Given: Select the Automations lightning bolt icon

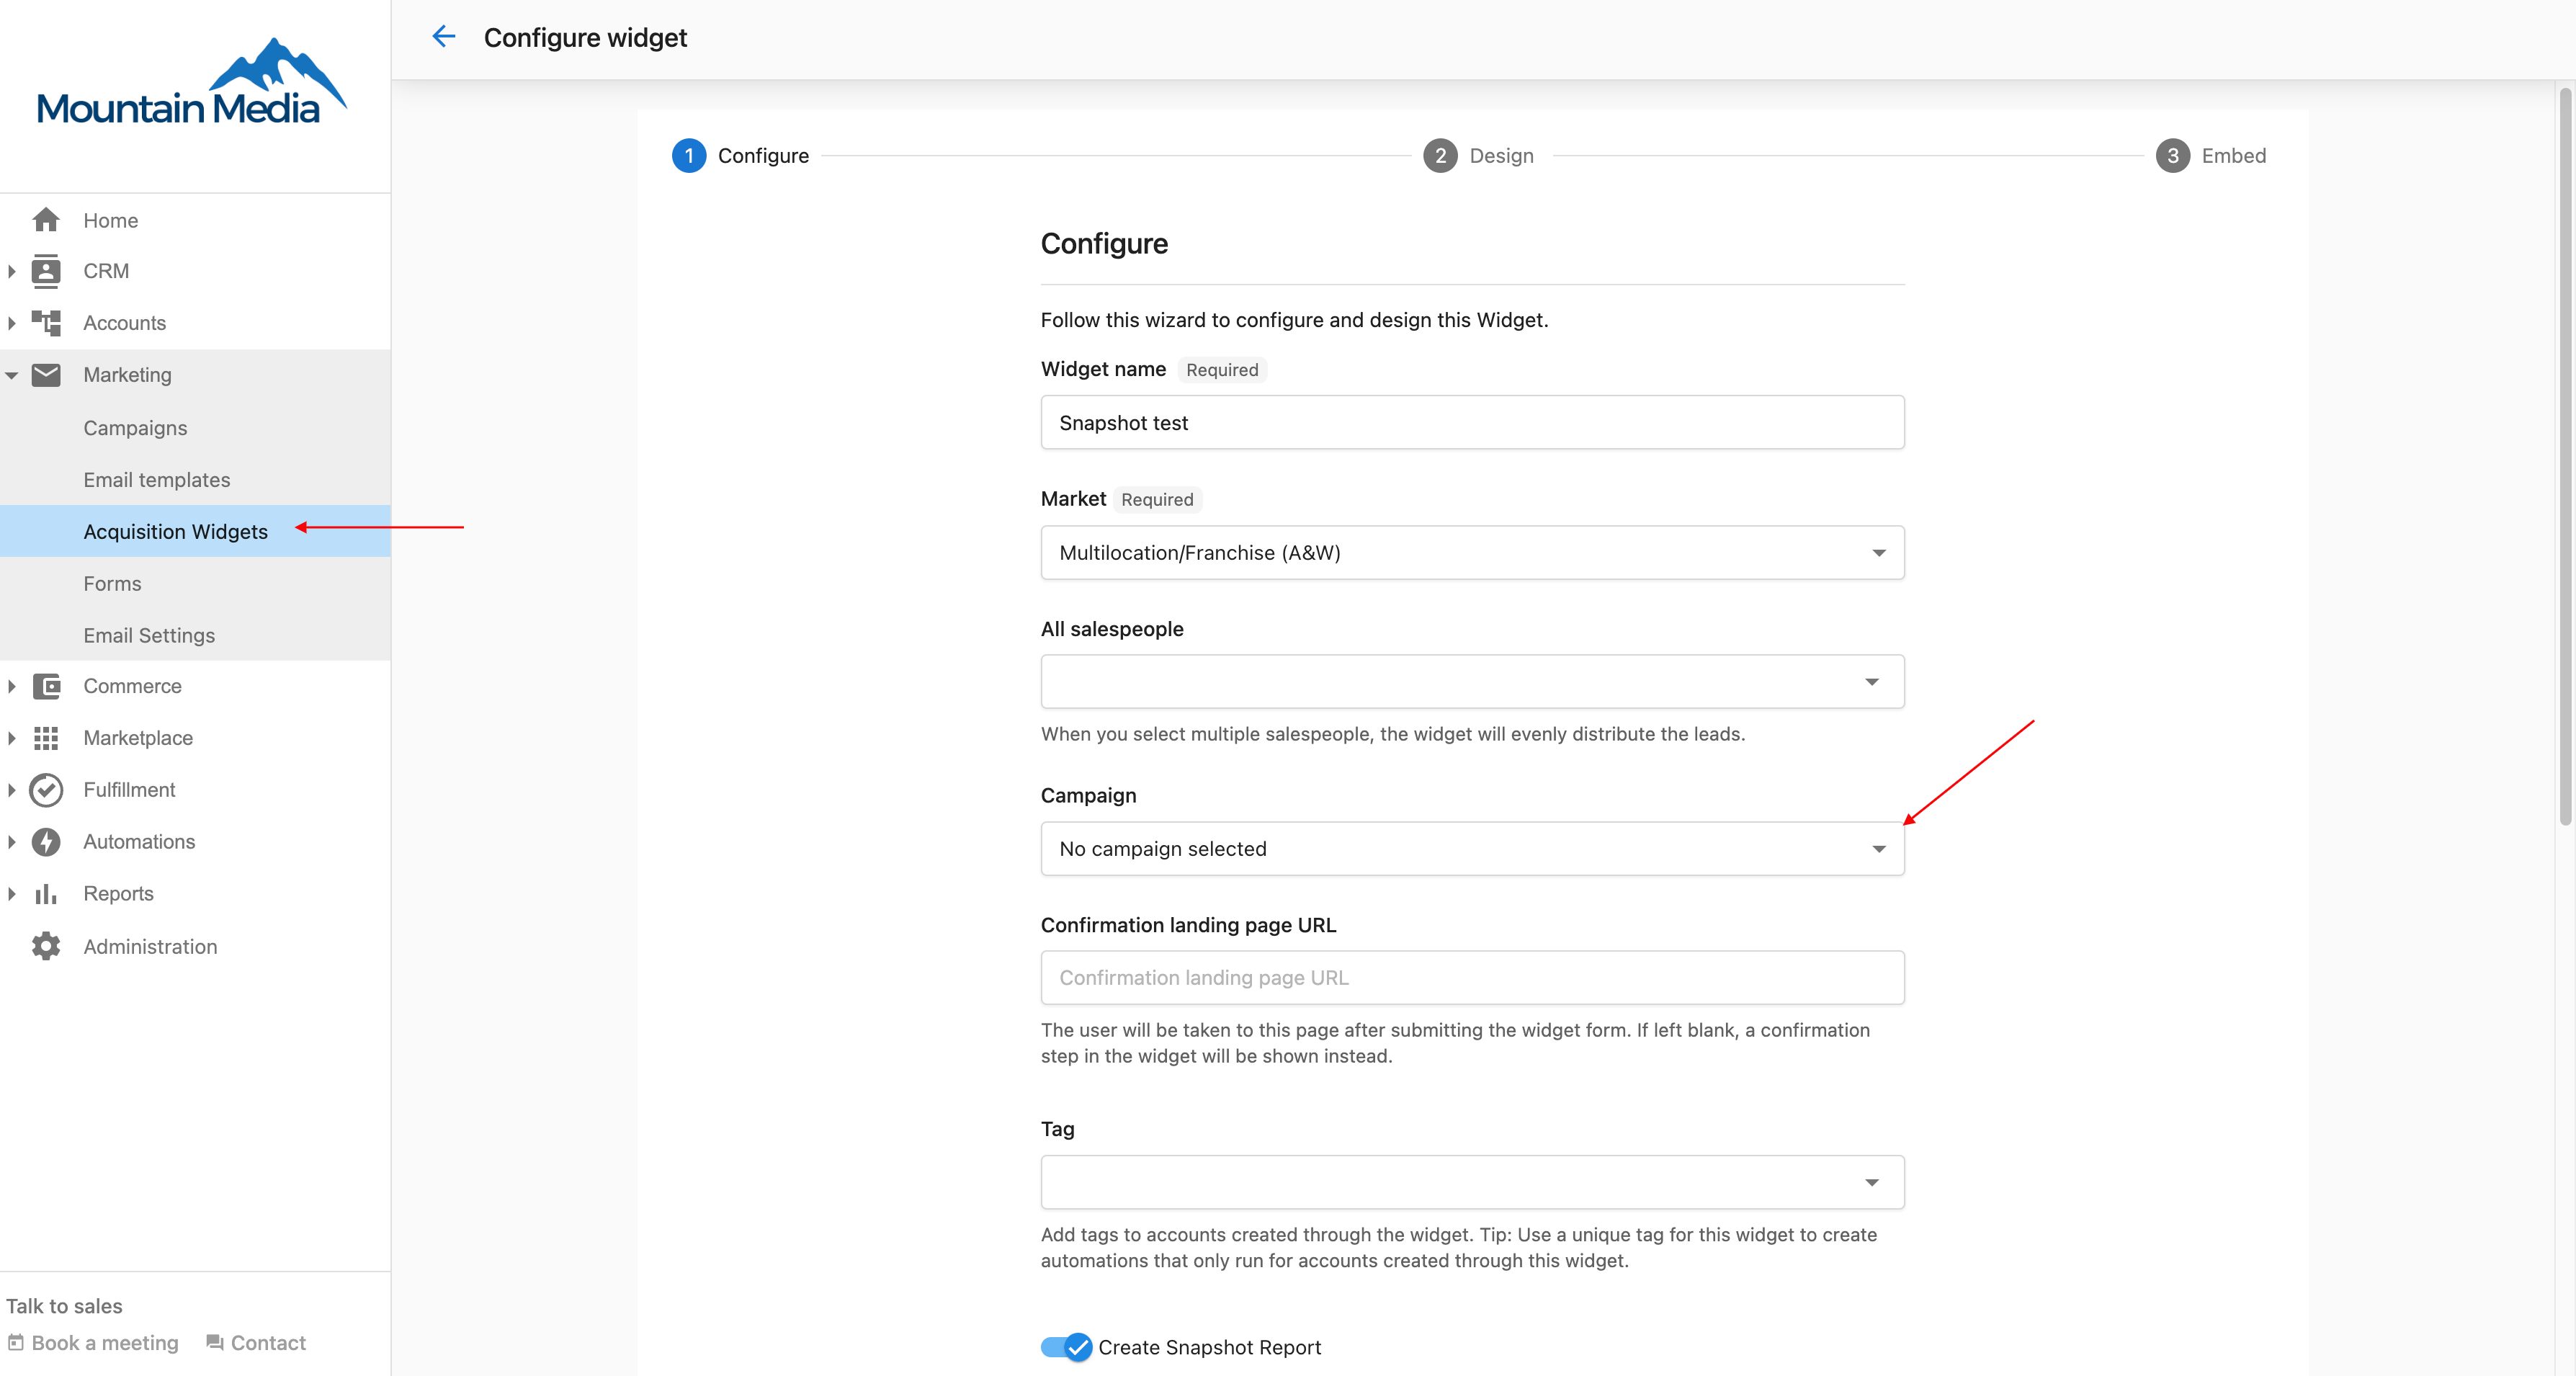Looking at the screenshot, I should tap(46, 842).
